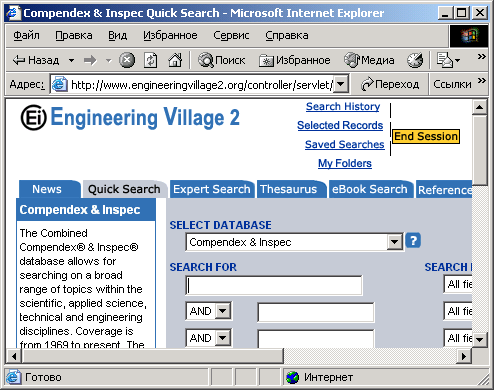The image size is (494, 390).
Task: Go to the Home page icon
Action: (x=175, y=60)
